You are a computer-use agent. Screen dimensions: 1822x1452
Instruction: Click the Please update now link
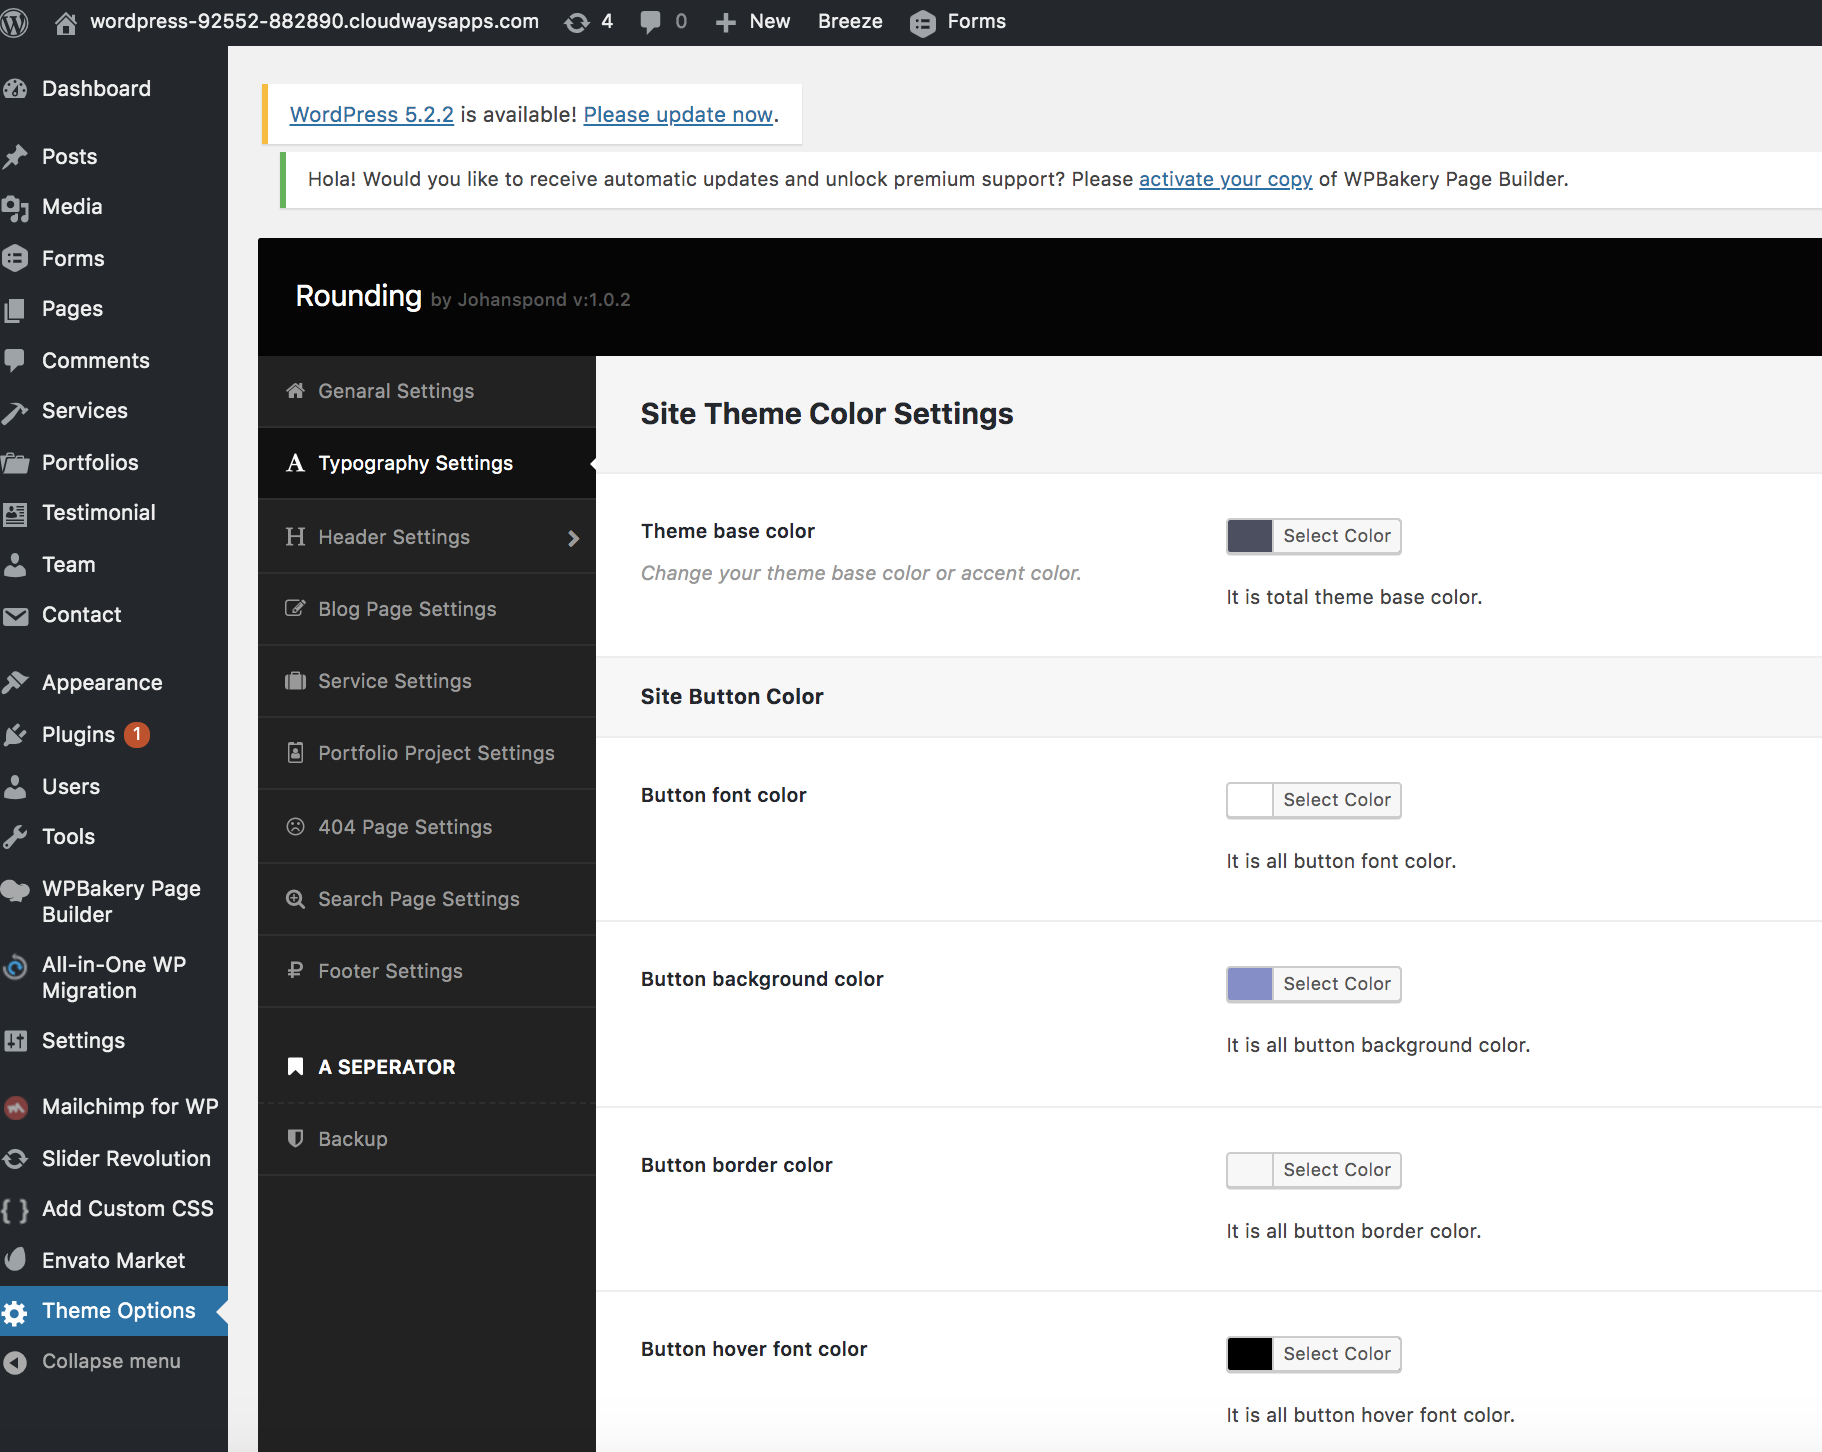coord(678,115)
